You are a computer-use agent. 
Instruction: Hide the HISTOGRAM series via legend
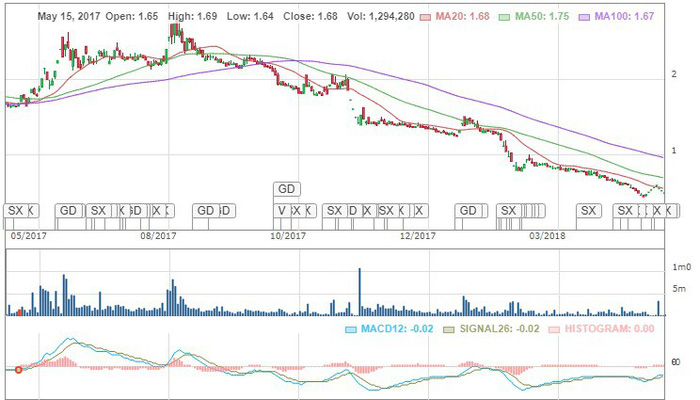click(x=605, y=328)
